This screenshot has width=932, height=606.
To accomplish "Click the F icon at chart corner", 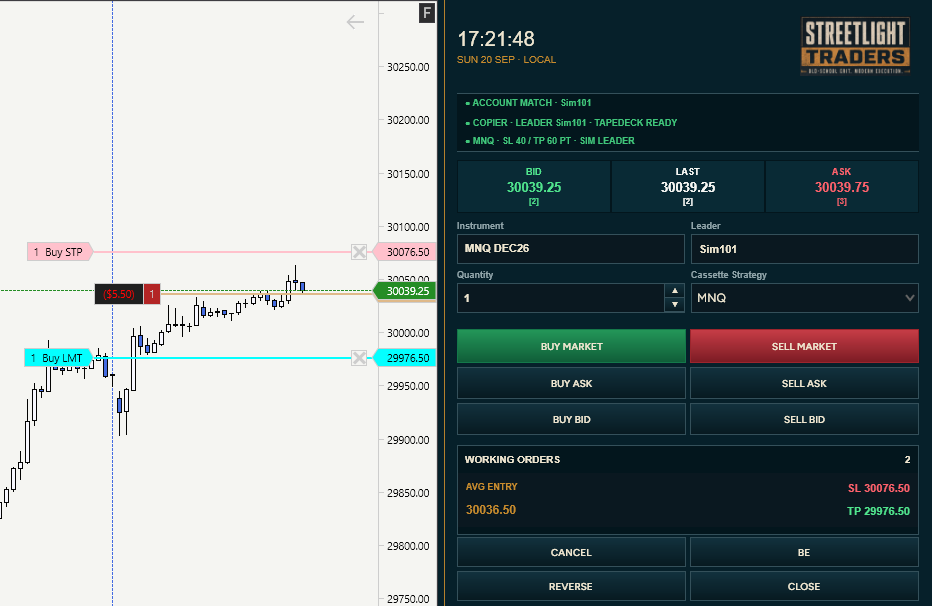I will [x=427, y=12].
